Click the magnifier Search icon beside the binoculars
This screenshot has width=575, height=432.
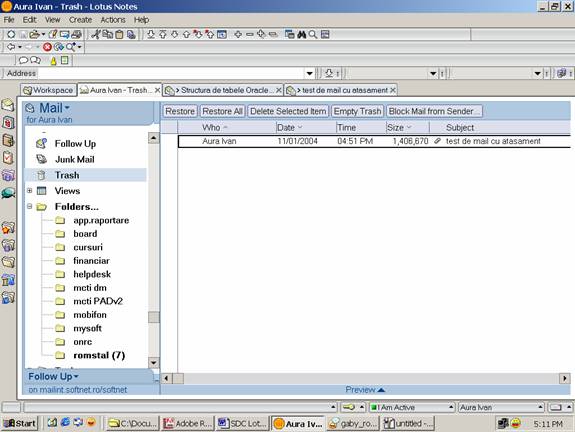coord(313,34)
